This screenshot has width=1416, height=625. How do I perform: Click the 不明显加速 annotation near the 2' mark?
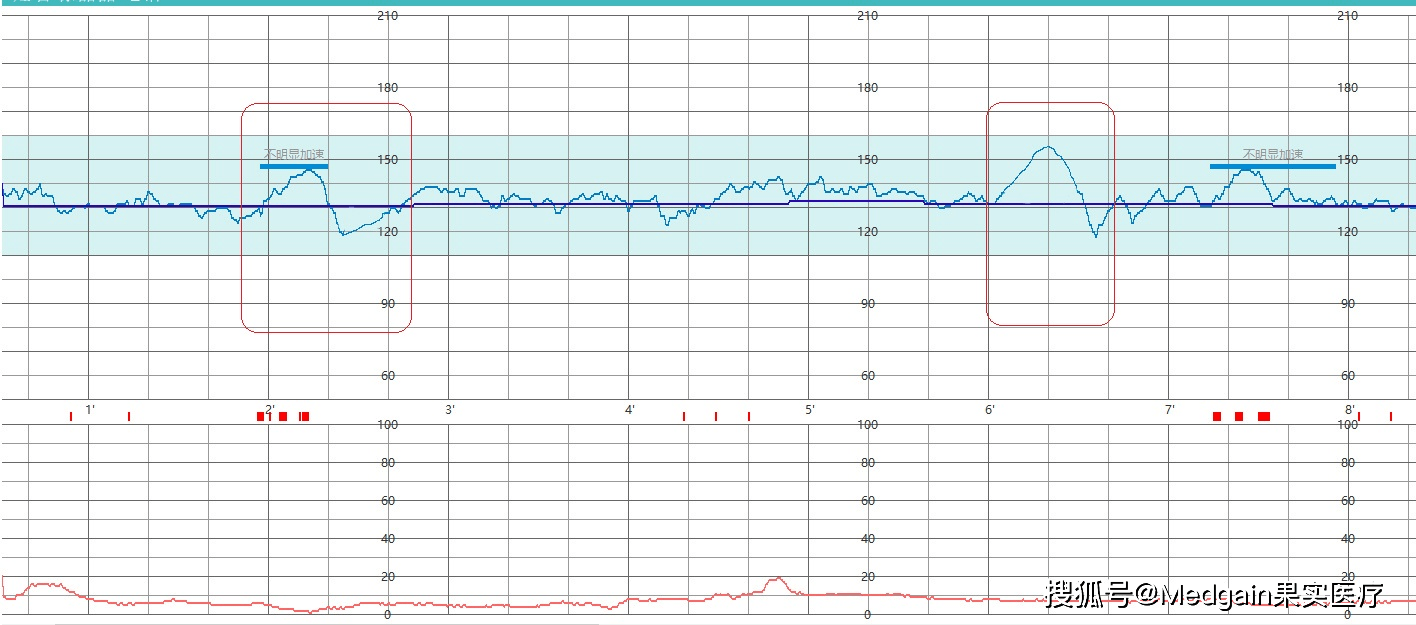coord(294,155)
